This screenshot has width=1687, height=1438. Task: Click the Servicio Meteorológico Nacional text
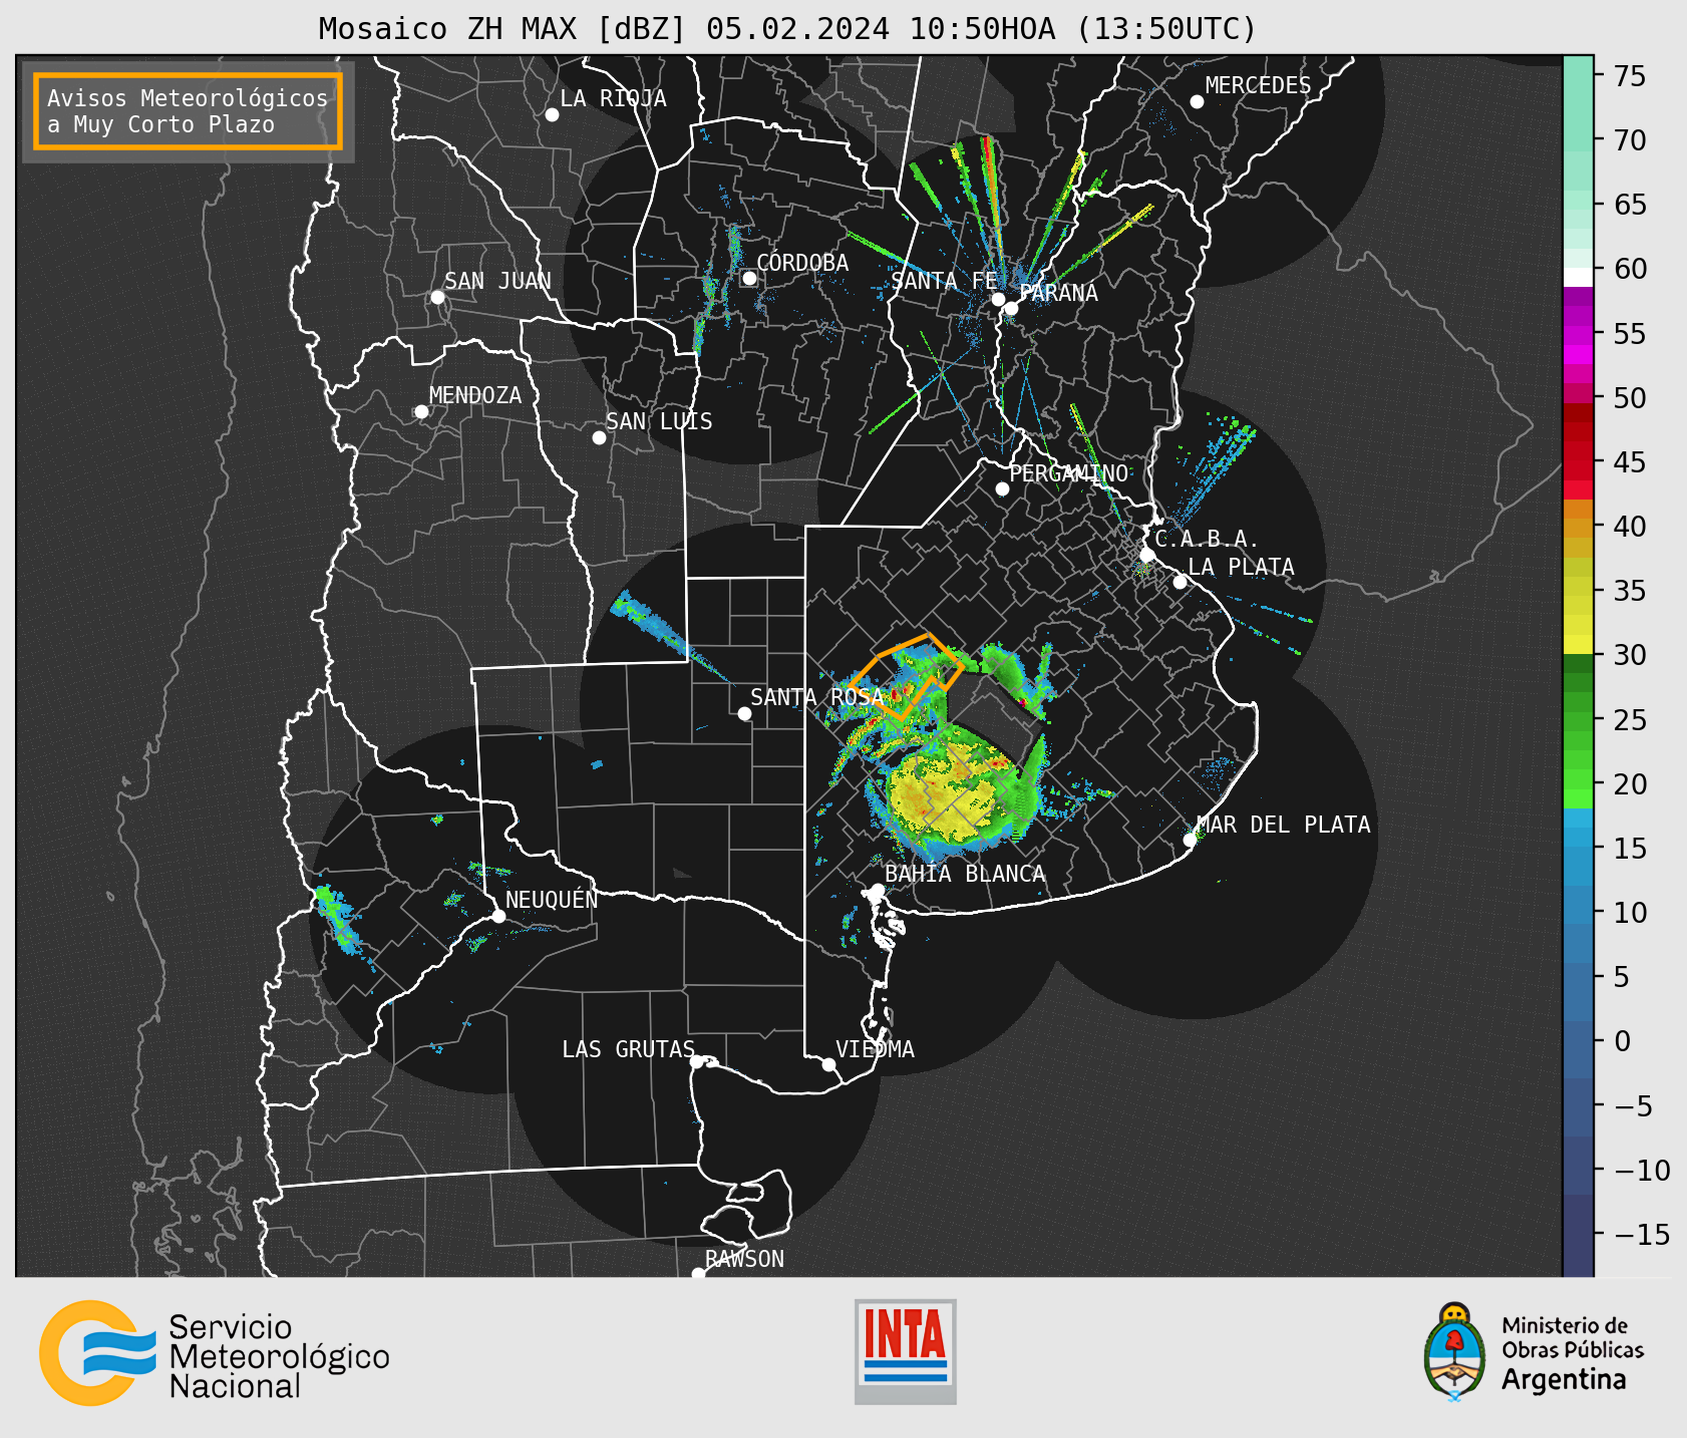click(278, 1357)
